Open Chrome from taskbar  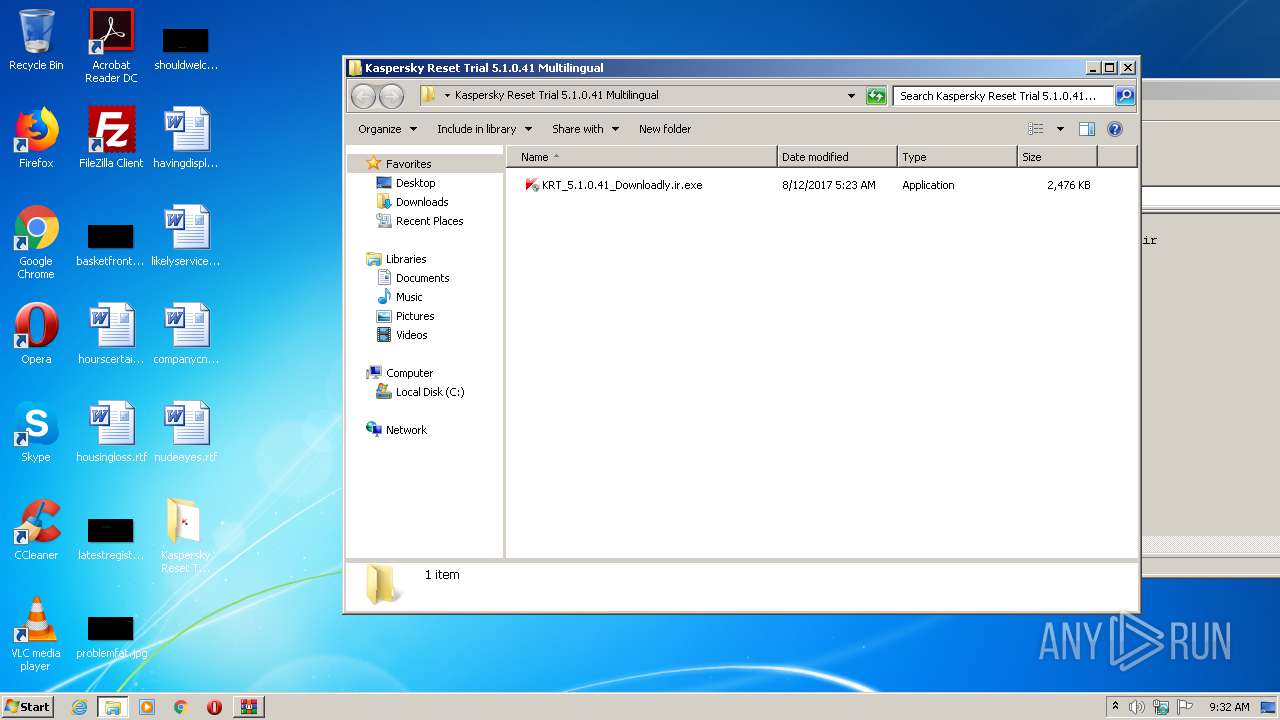pos(180,707)
